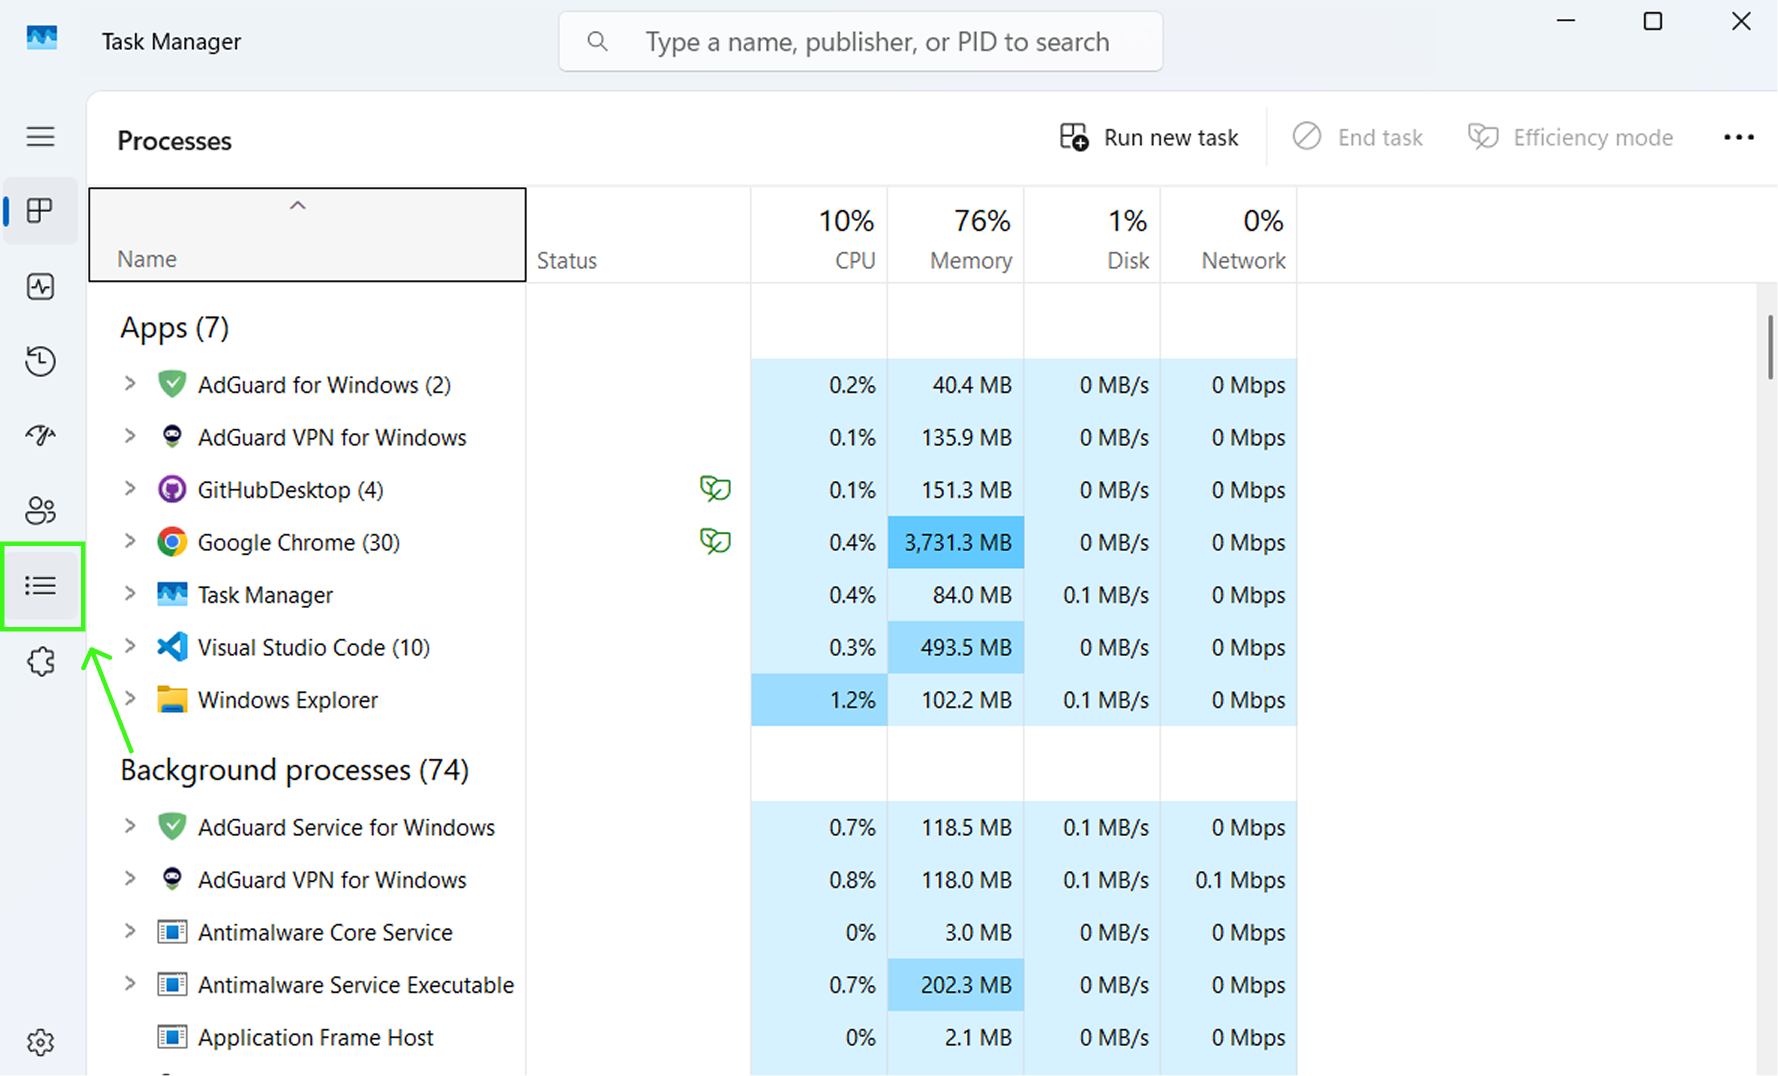This screenshot has height=1076, width=1778.
Task: Focus the name, publisher, or PID search box
Action: (861, 41)
